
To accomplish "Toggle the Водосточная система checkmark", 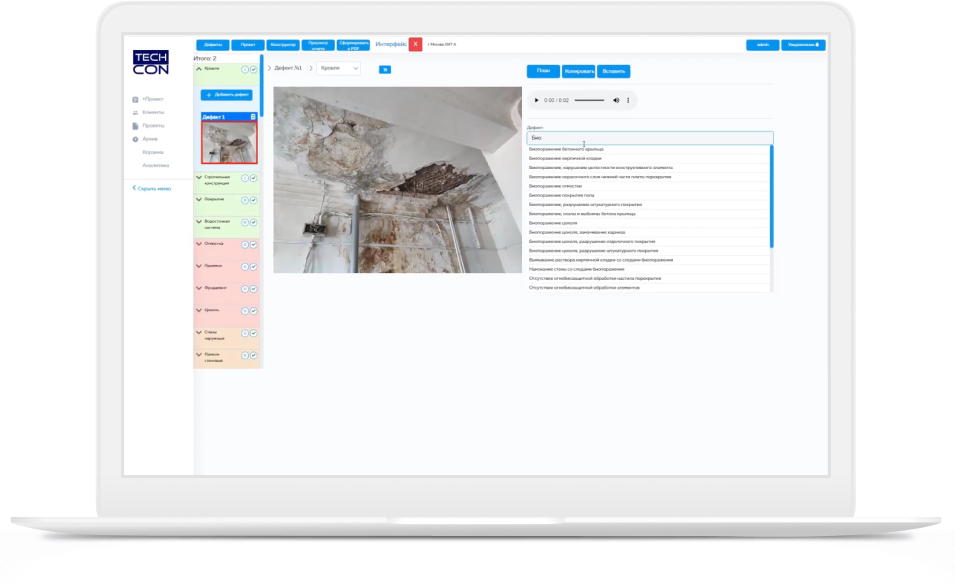I will pyautogui.click(x=253, y=222).
